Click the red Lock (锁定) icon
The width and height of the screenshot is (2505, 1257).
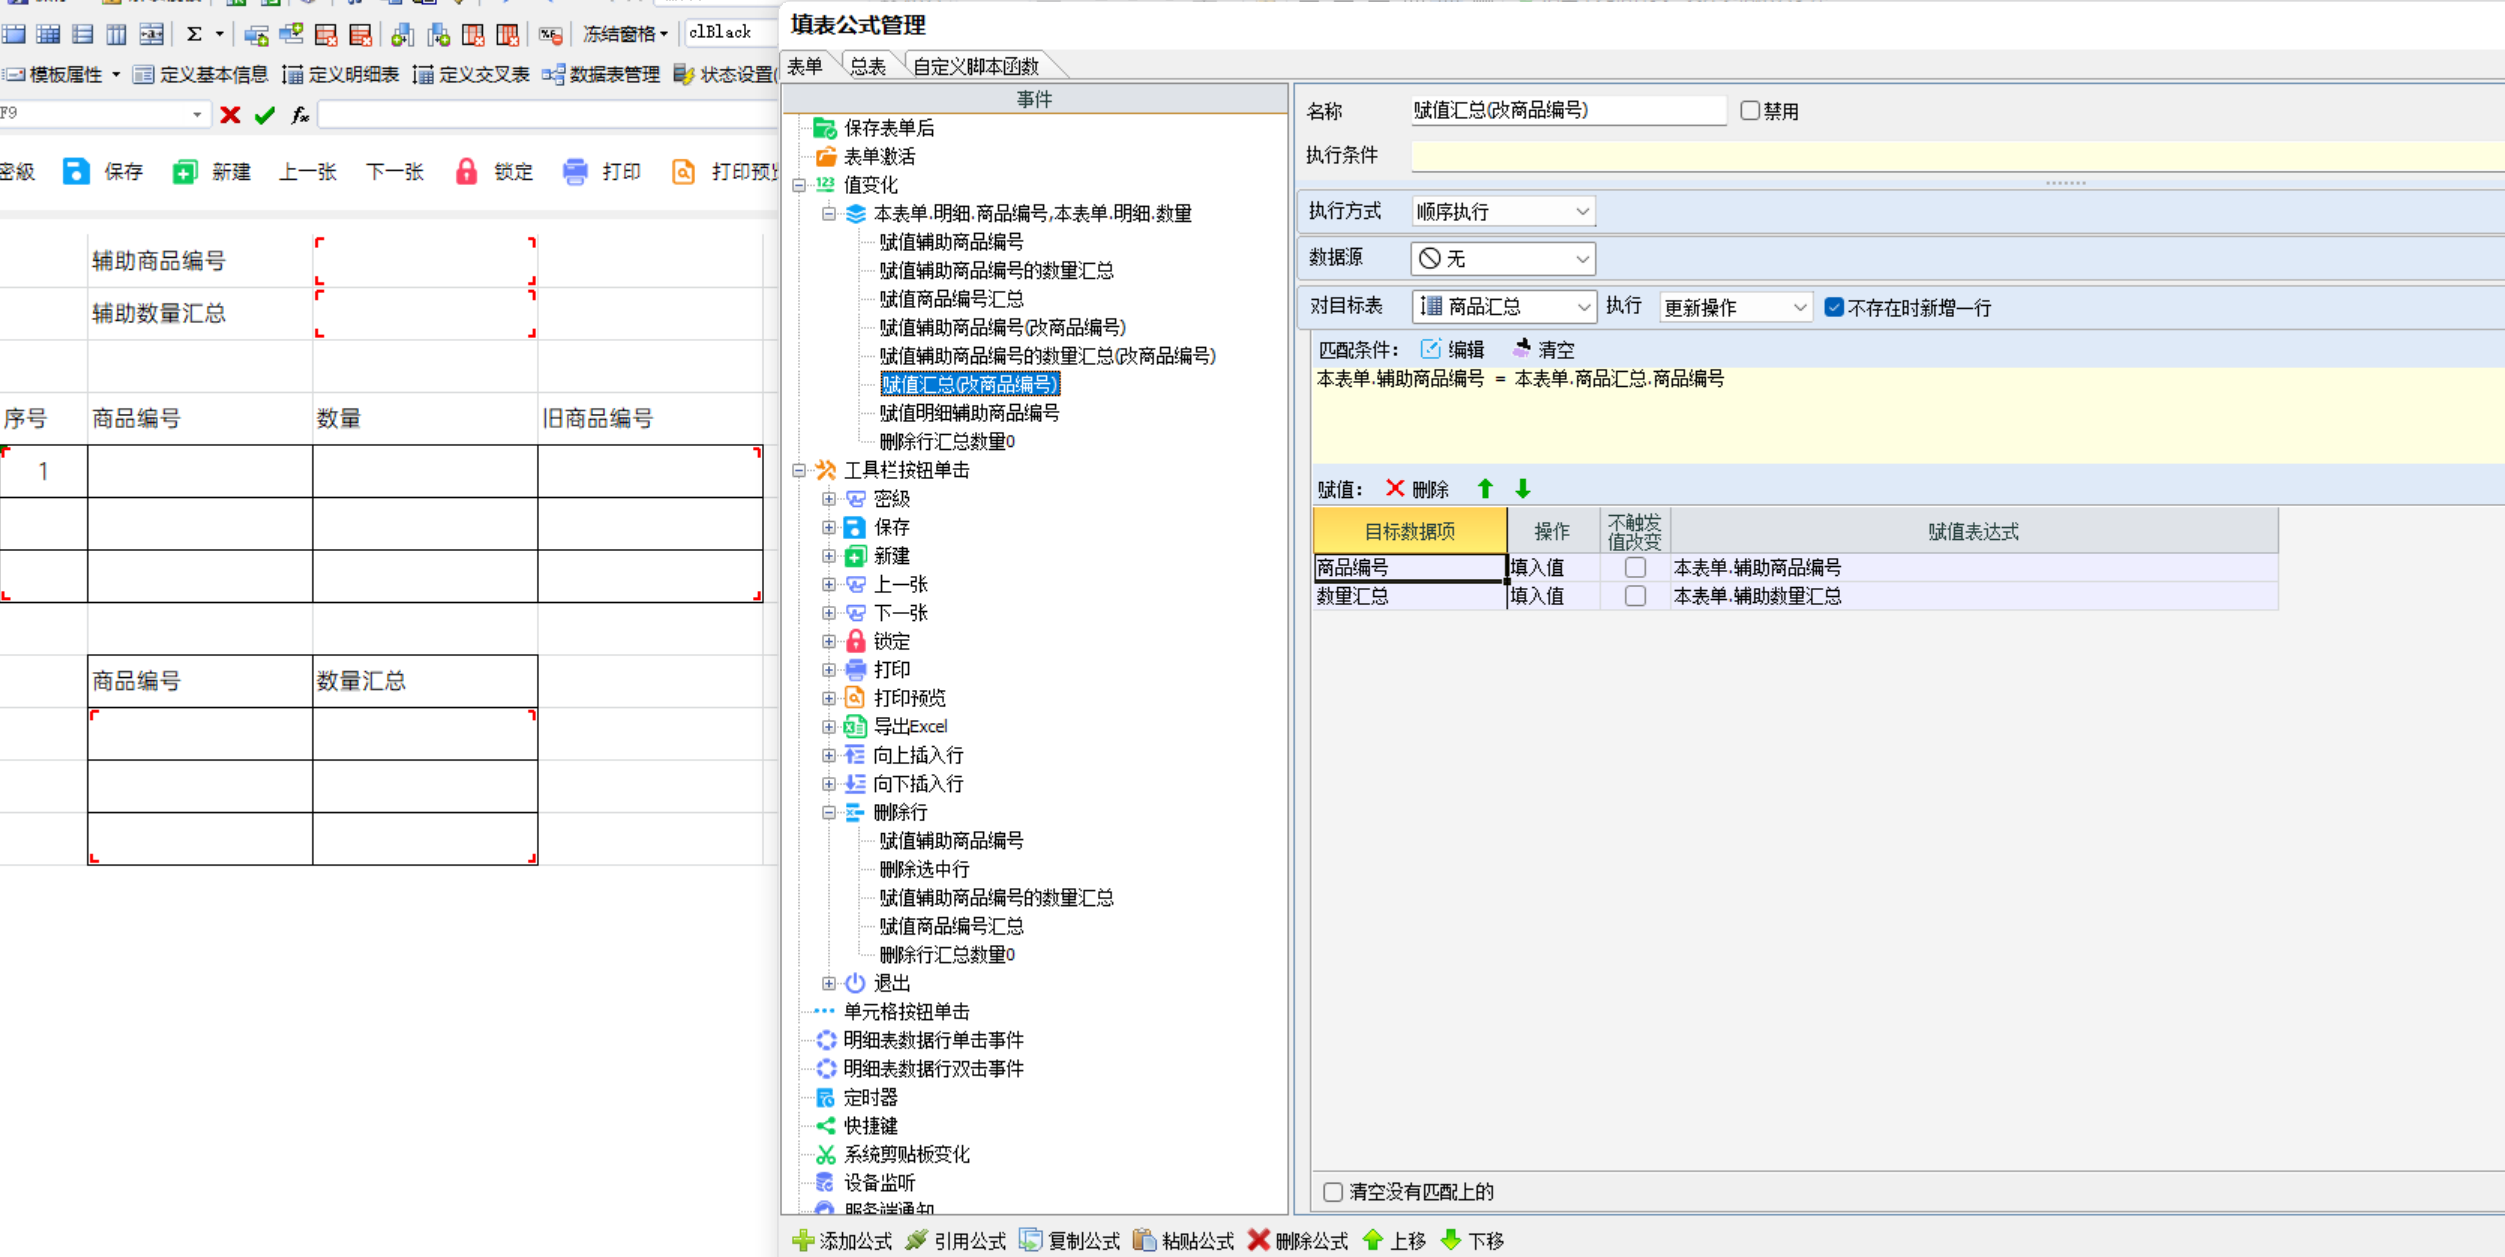[x=466, y=171]
